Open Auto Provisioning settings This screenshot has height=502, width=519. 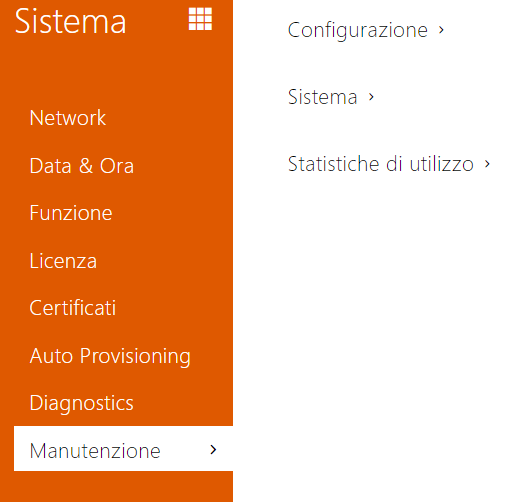pyautogui.click(x=110, y=356)
